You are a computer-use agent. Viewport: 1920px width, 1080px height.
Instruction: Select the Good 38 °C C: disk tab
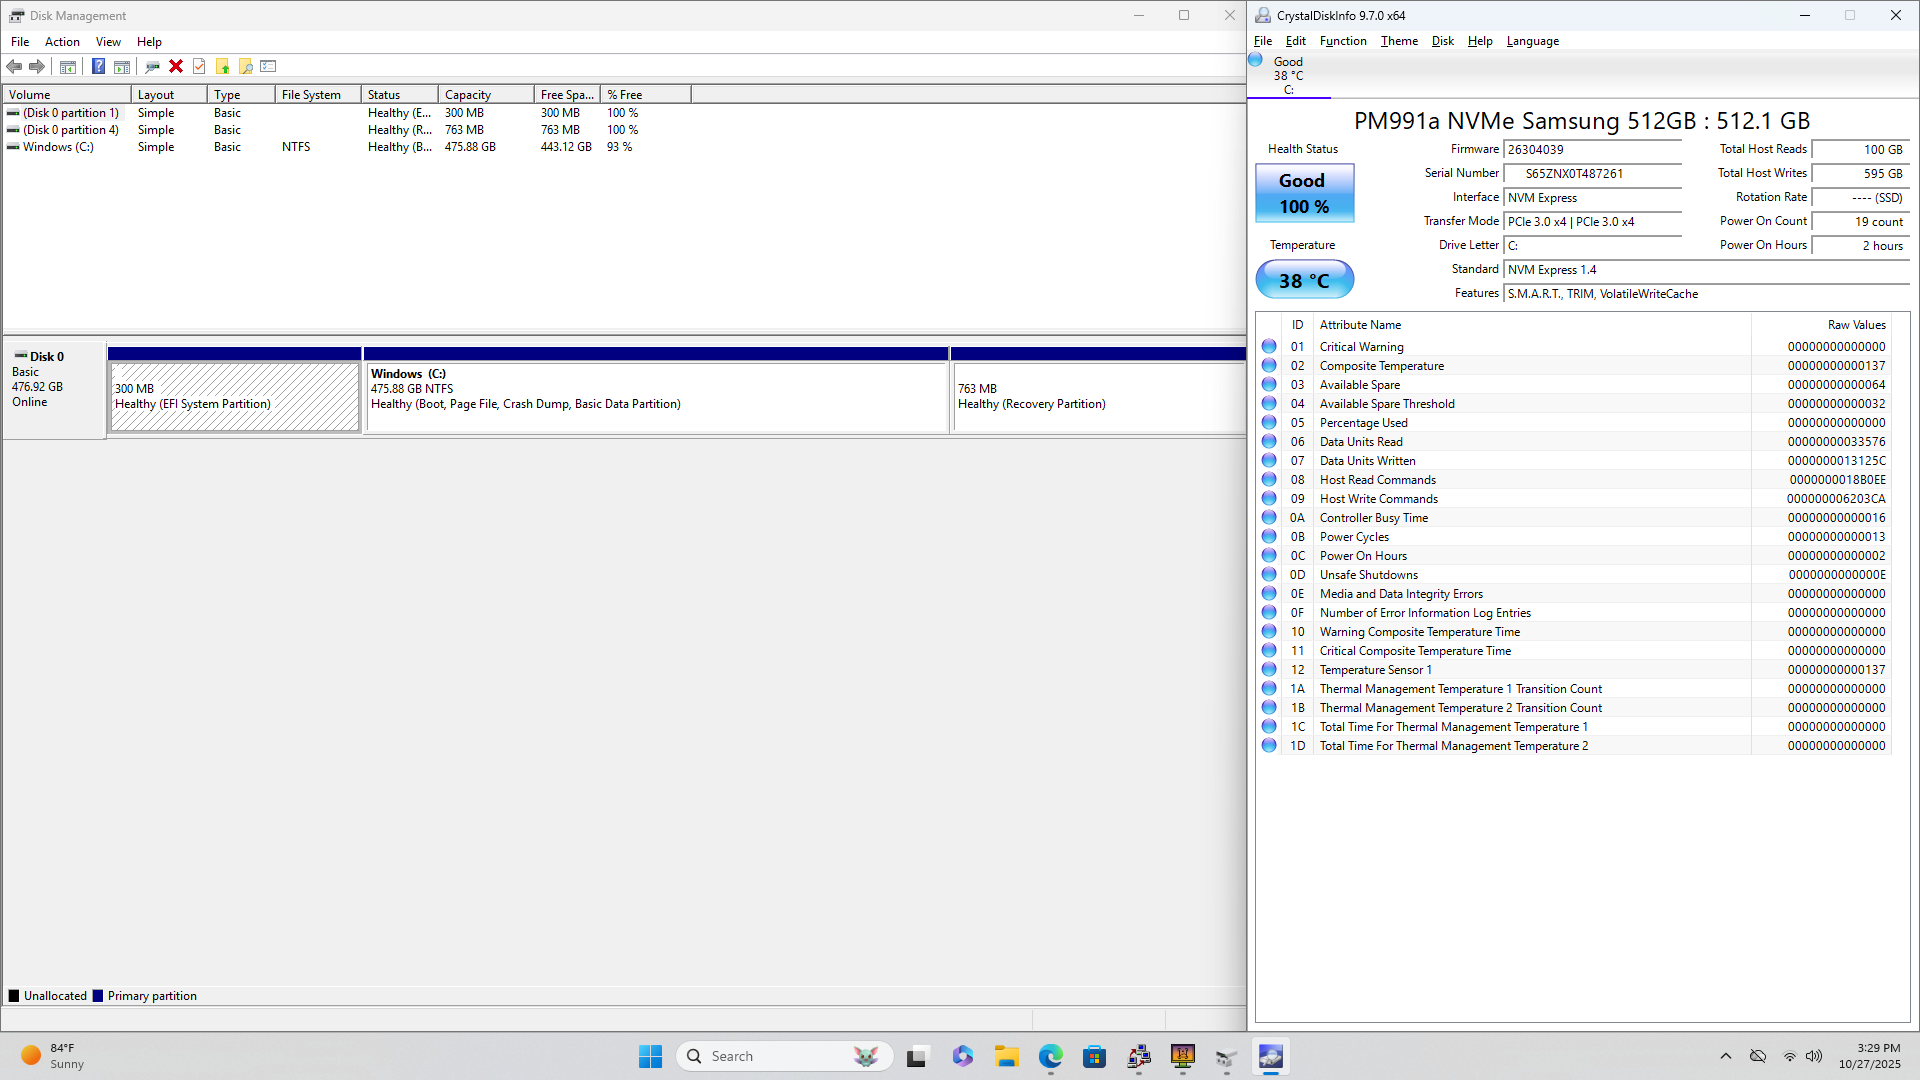click(1288, 75)
